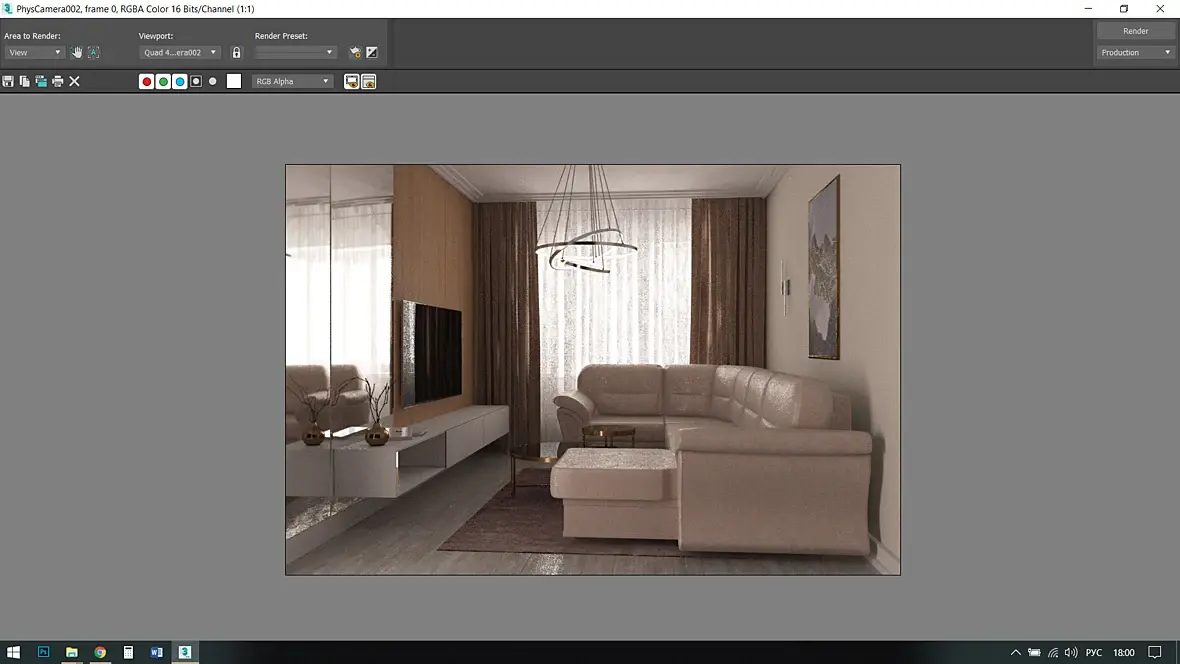Save the rendered image
The image size is (1180, 664).
pyautogui.click(x=8, y=81)
